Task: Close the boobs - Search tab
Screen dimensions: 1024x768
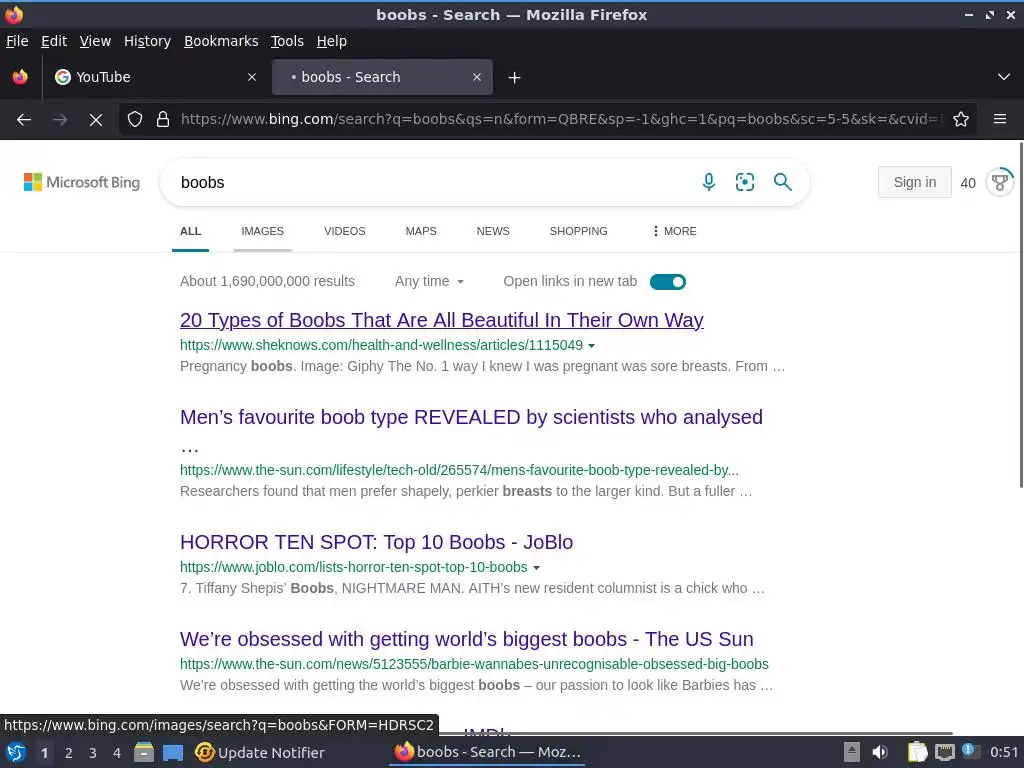Action: [477, 77]
